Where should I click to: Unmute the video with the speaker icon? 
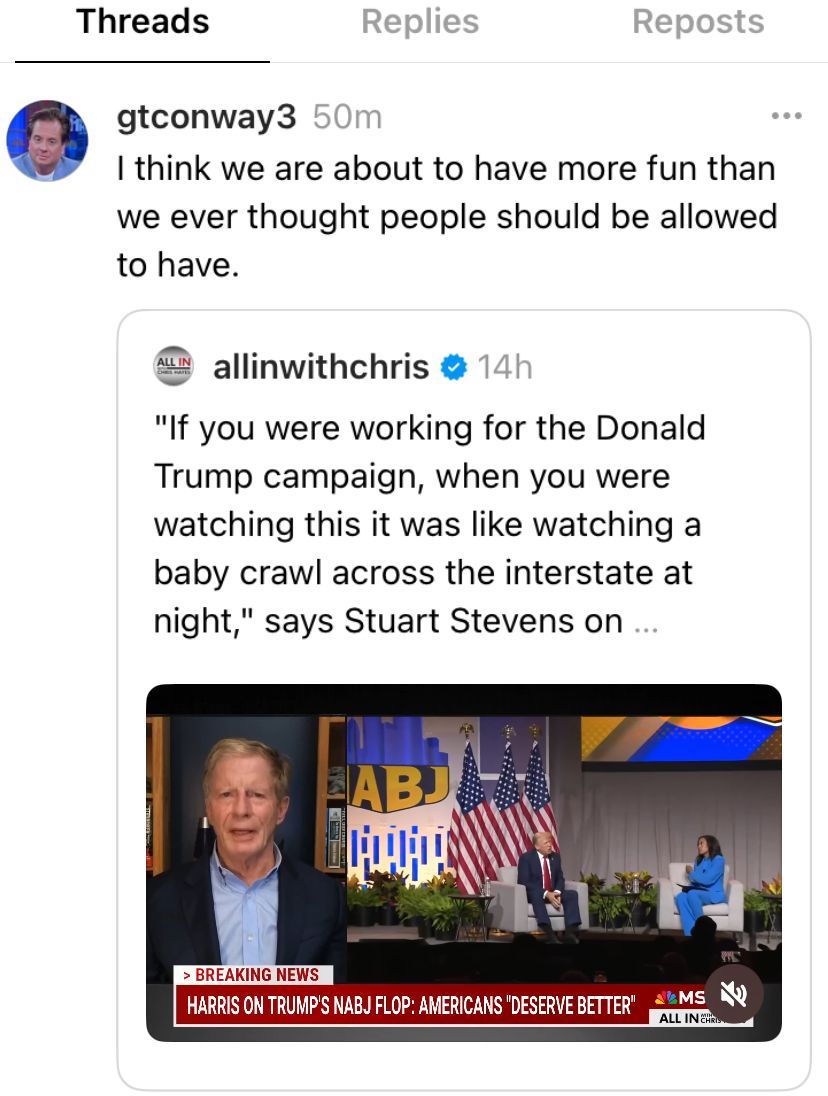[x=734, y=993]
